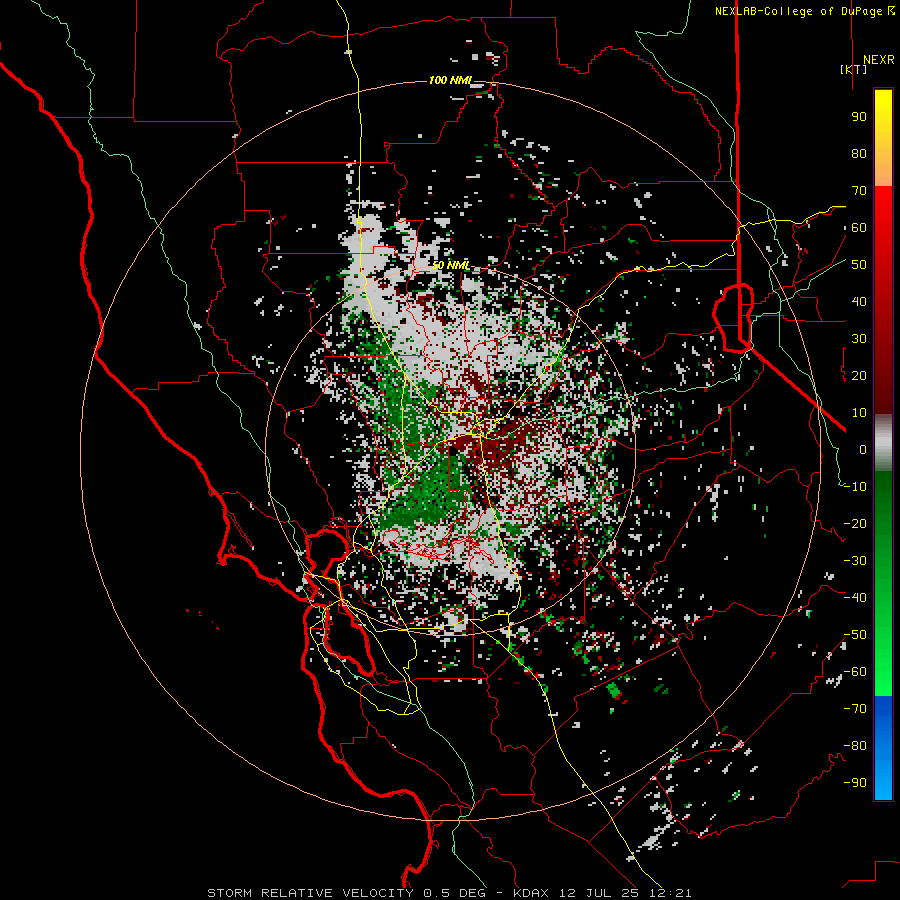
Task: Click the 90 value on velocity scale
Action: pos(859,117)
